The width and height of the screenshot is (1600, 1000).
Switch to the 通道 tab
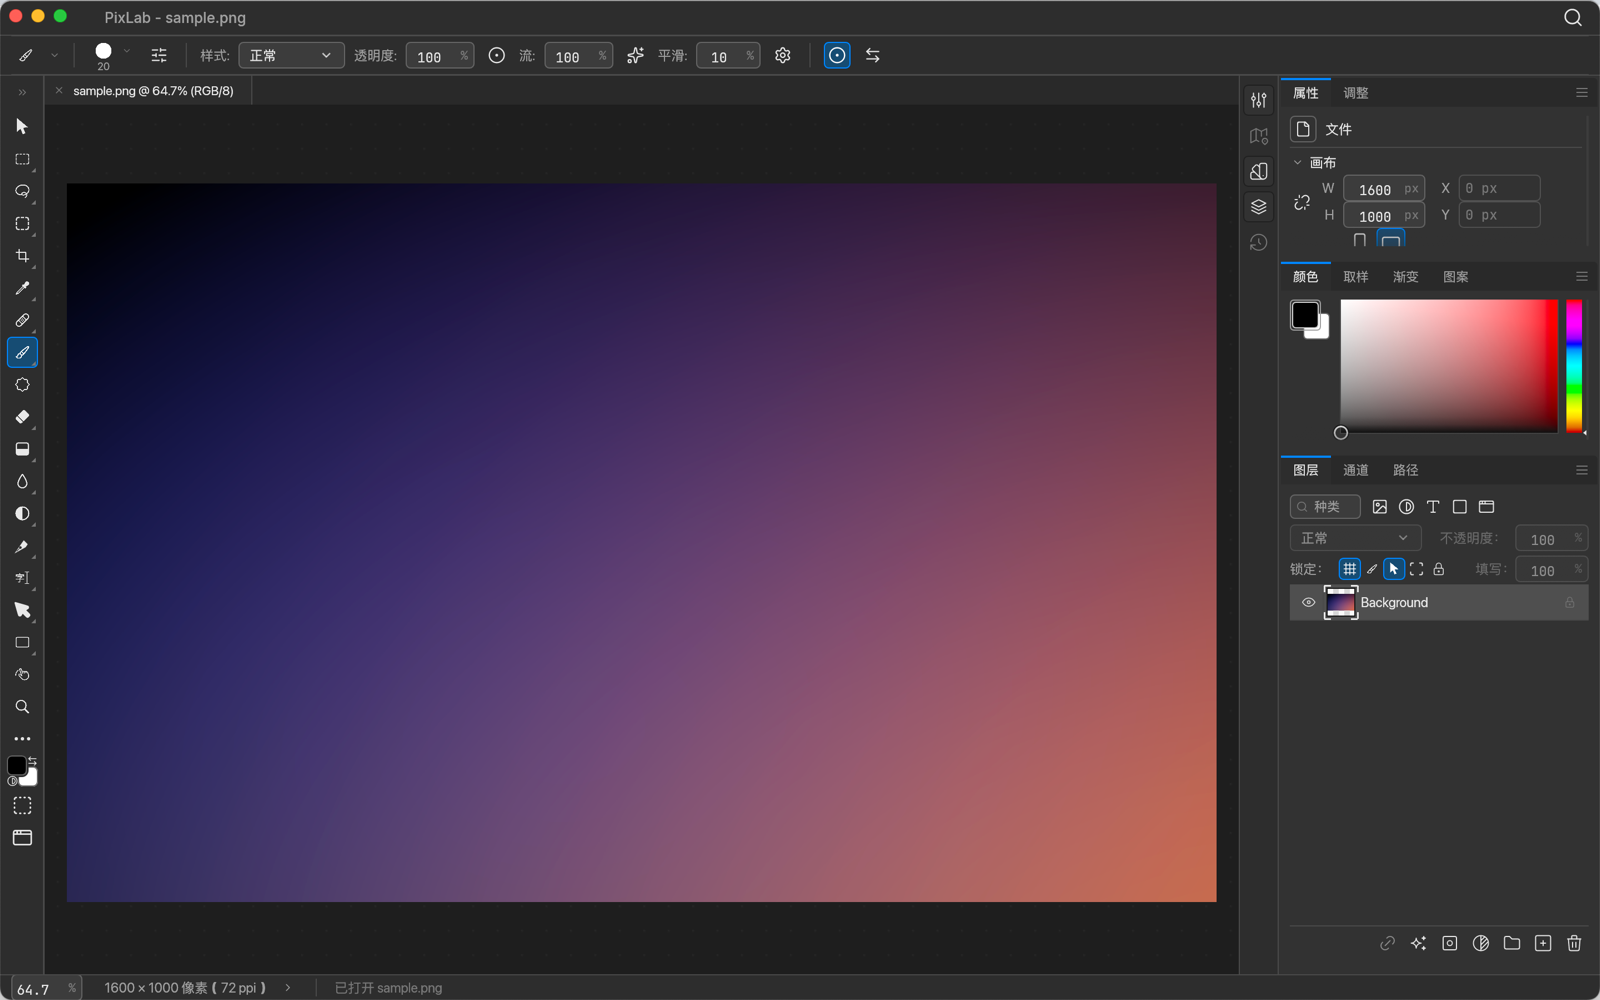click(1356, 470)
